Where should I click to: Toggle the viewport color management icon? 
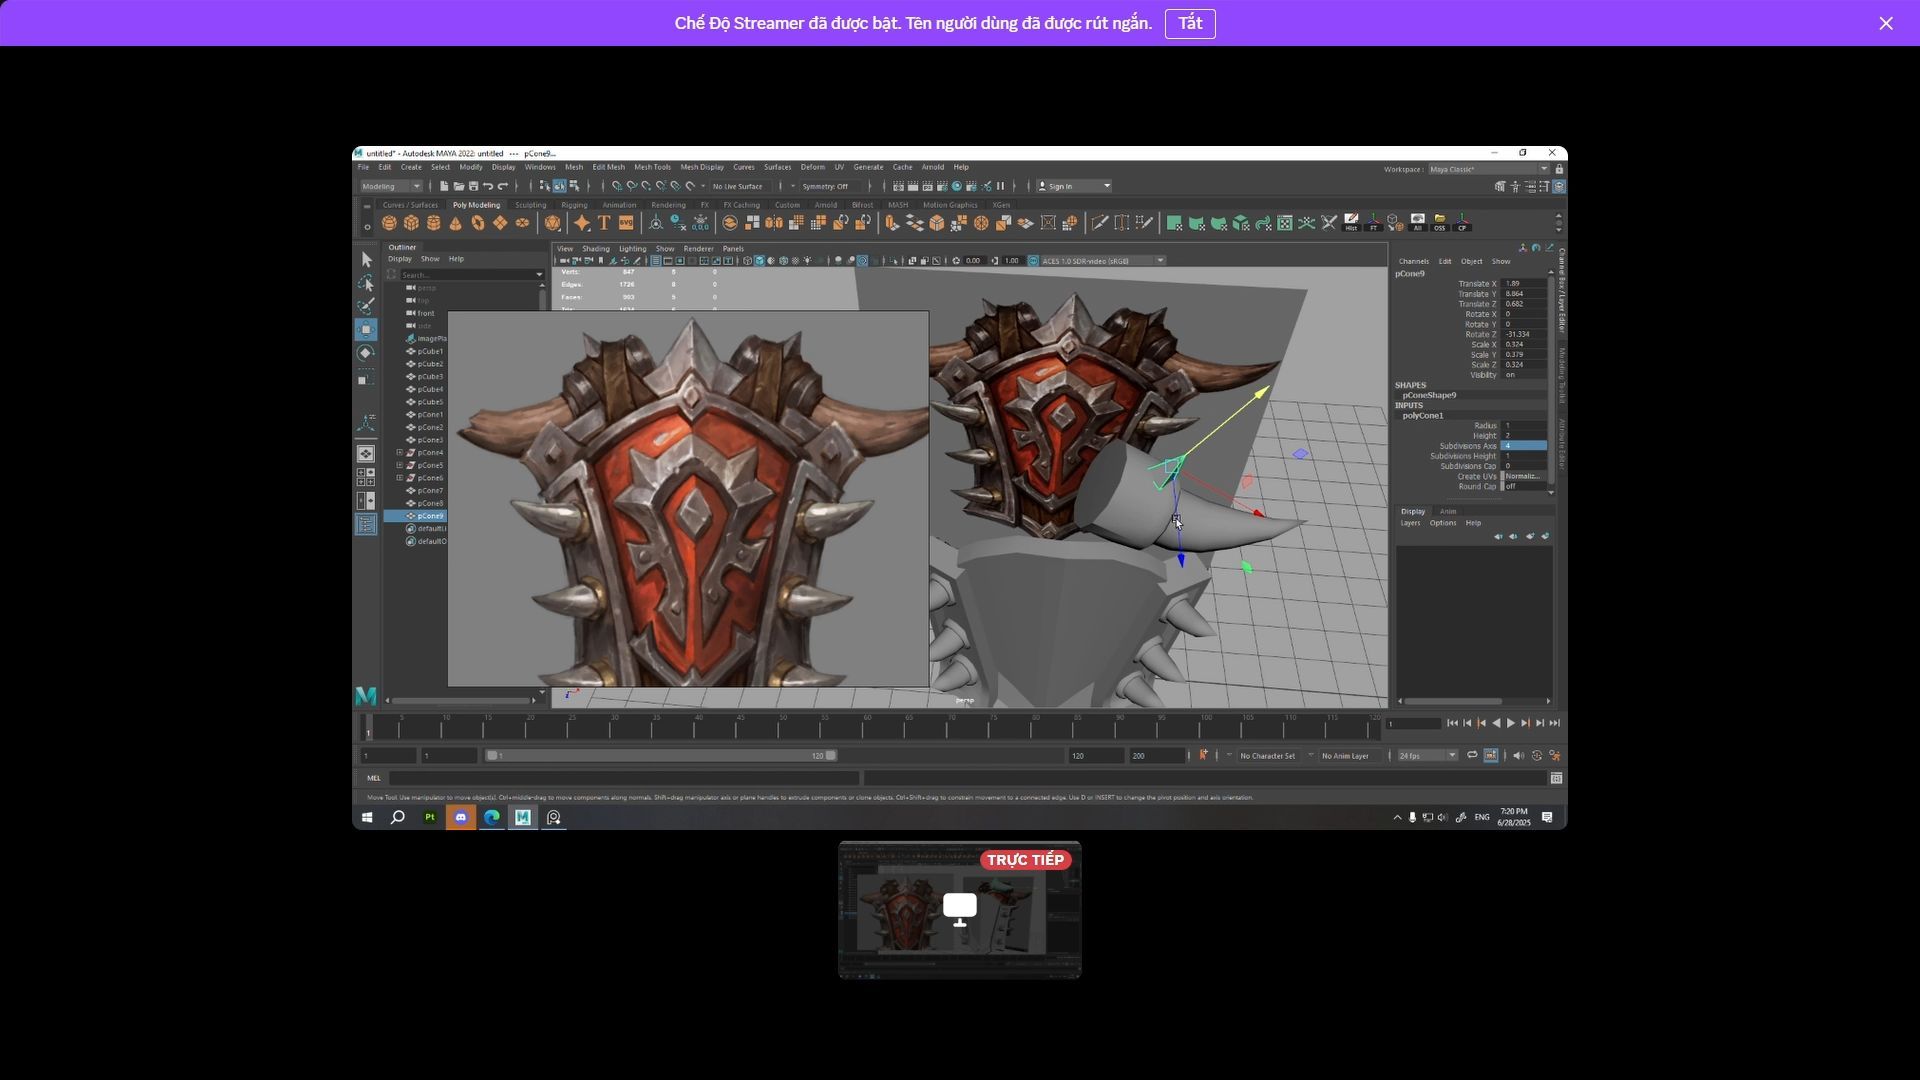1033,261
